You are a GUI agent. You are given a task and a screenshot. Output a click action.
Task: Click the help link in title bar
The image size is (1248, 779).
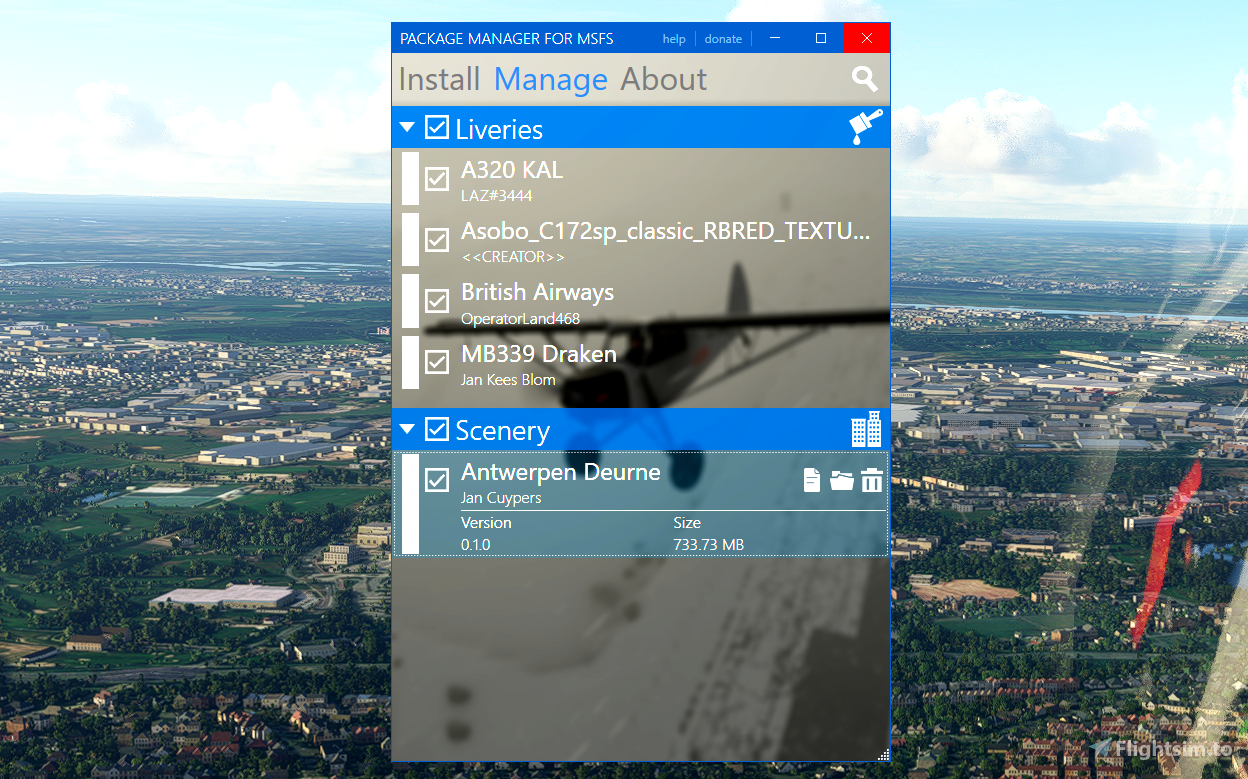(674, 39)
